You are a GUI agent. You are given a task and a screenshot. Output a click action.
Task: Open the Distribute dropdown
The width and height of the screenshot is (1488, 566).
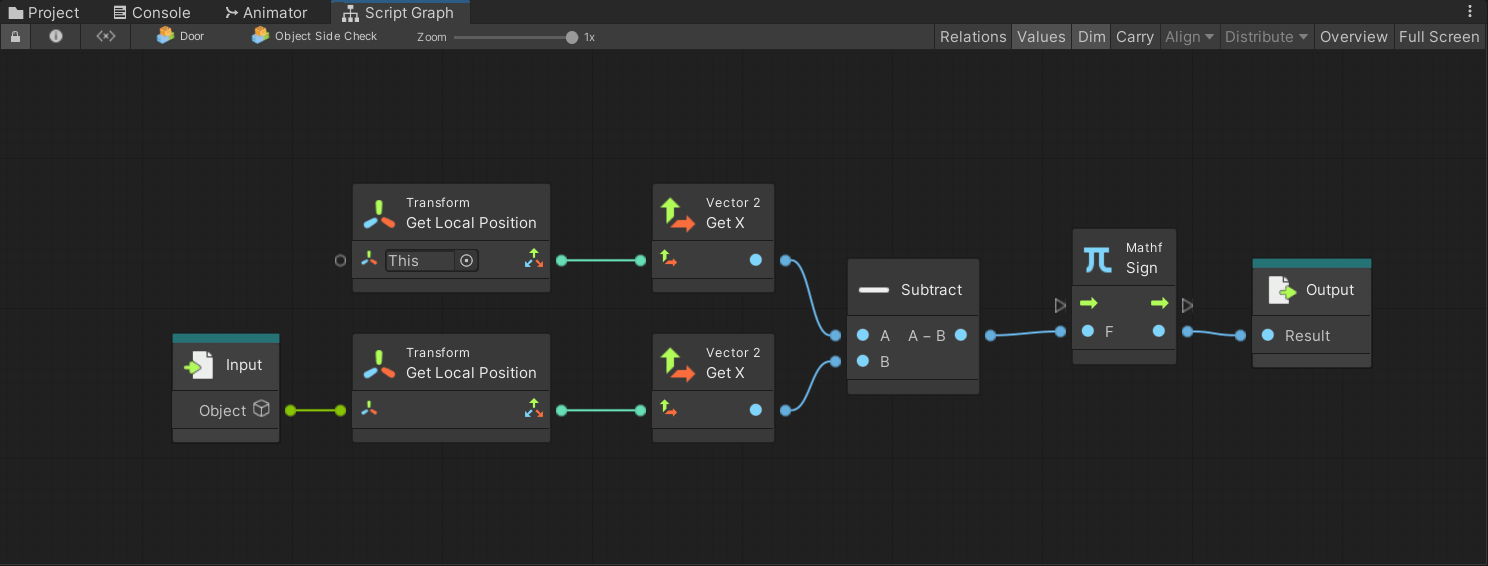pyautogui.click(x=1266, y=37)
